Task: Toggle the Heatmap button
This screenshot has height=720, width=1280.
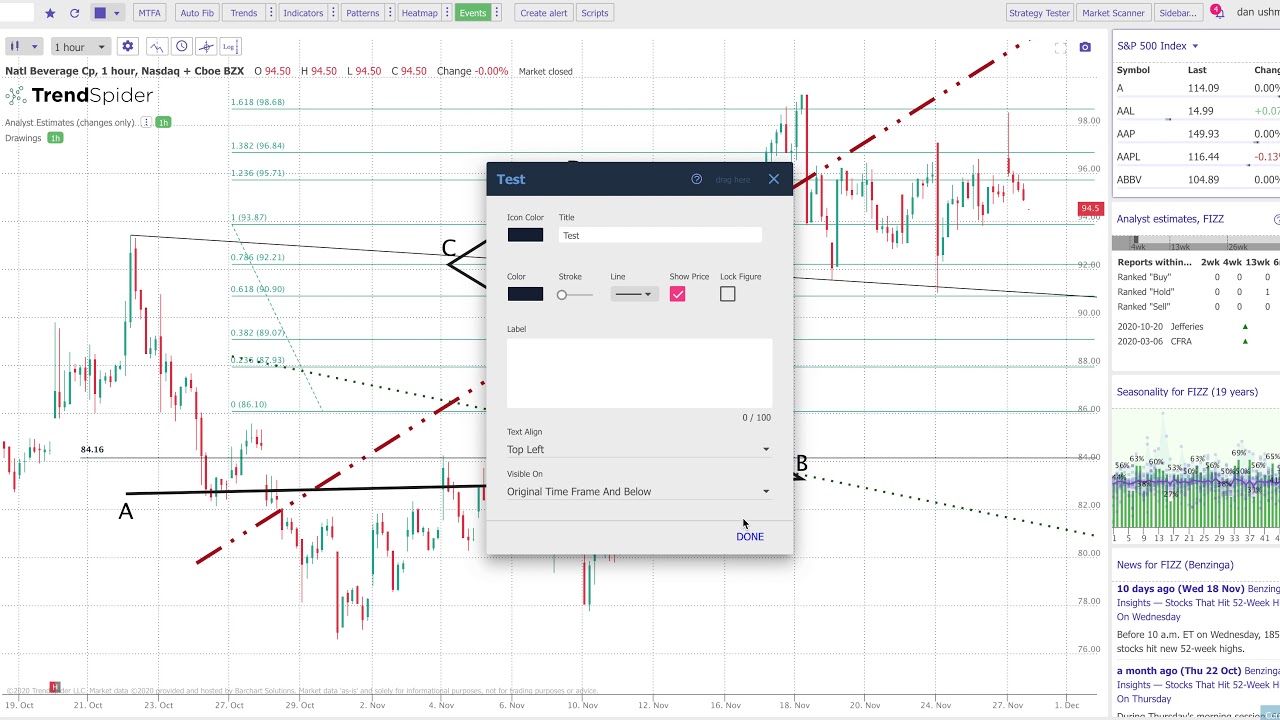Action: tap(419, 13)
